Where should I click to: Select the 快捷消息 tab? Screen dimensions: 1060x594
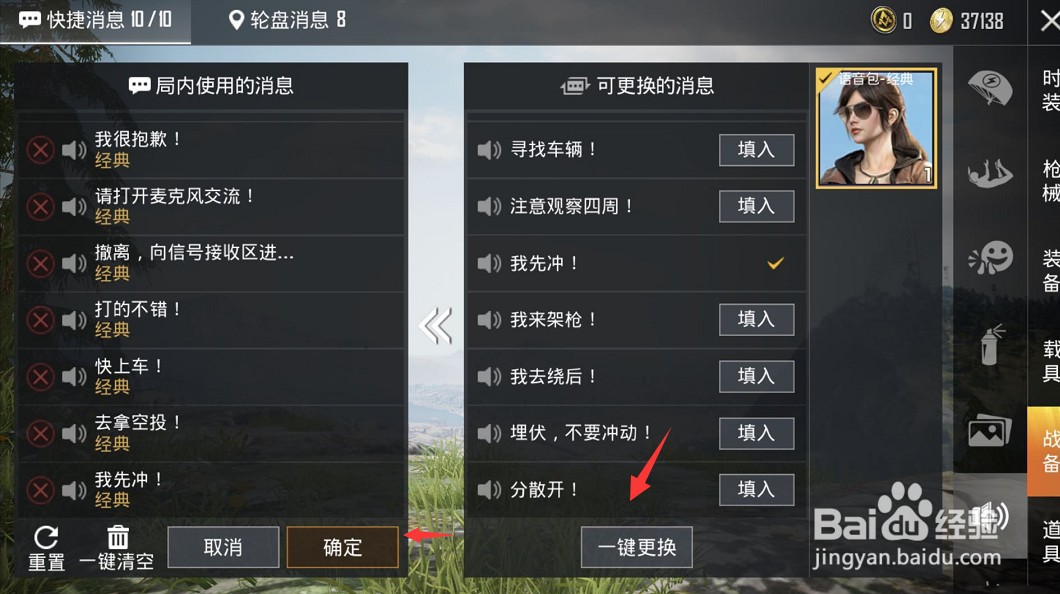coord(95,20)
